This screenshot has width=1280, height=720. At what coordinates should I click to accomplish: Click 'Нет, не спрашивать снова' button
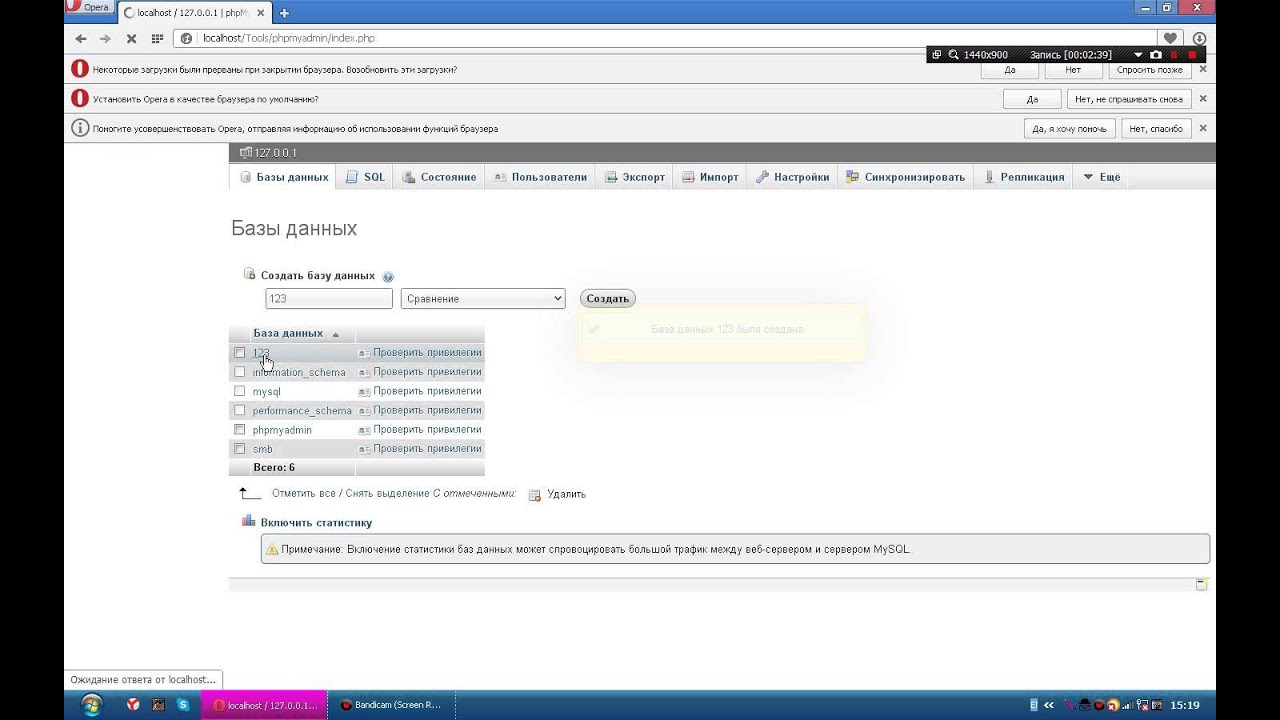click(x=1129, y=99)
